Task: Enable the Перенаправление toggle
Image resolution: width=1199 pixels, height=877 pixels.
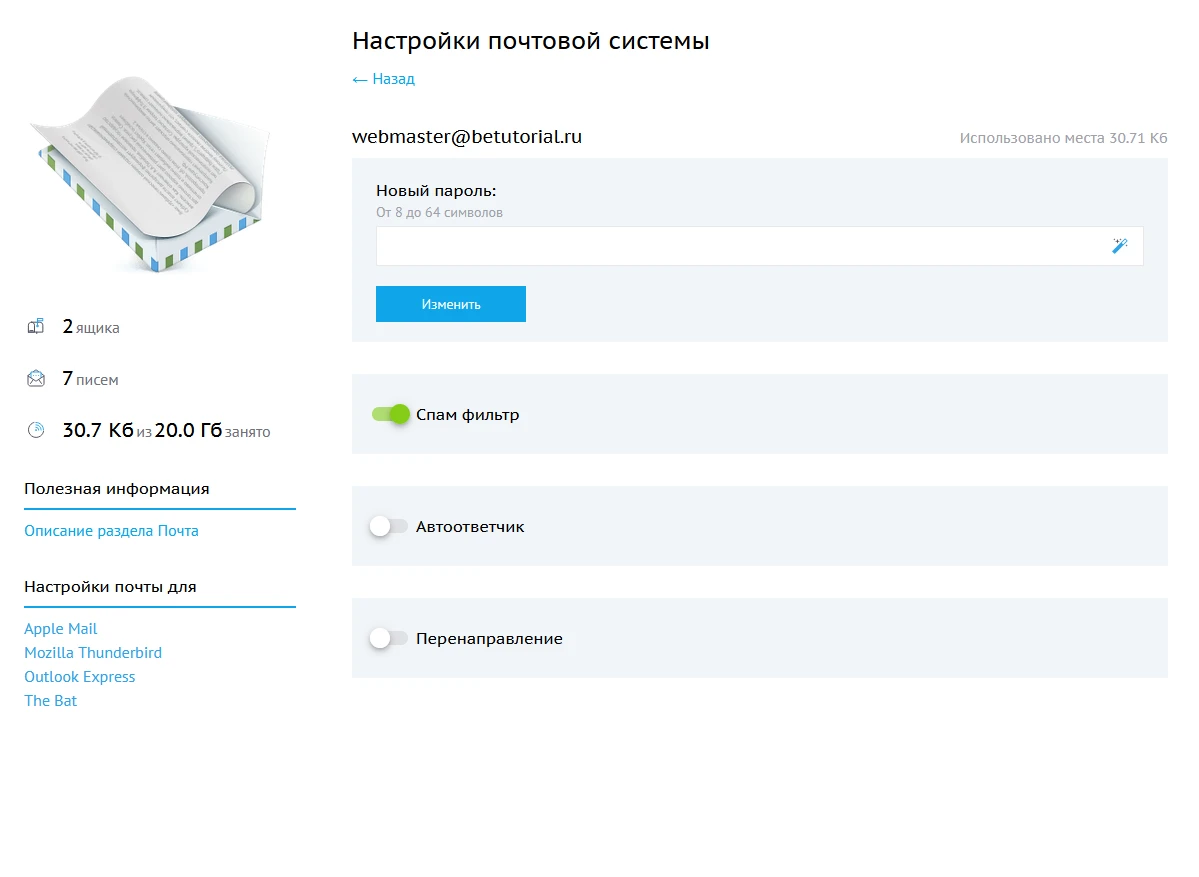Action: [389, 637]
